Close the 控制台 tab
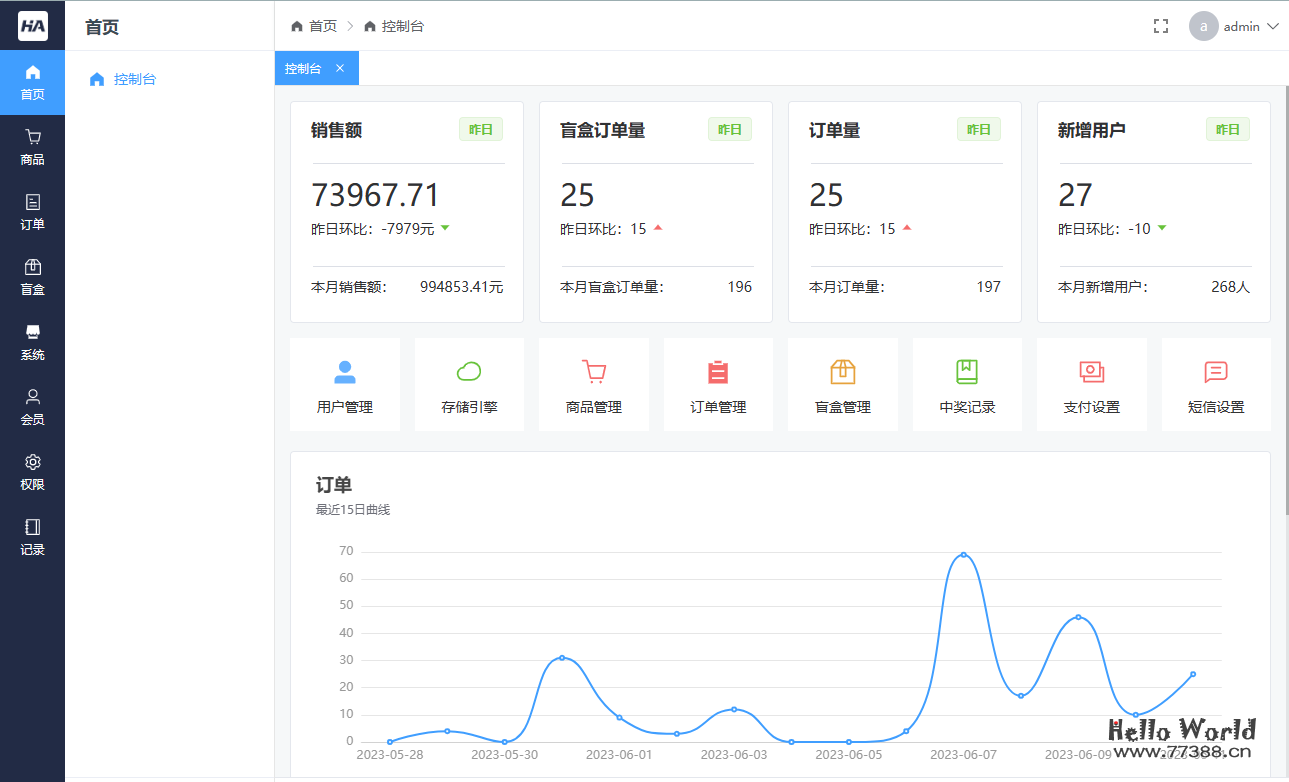1289x782 pixels. (339, 68)
